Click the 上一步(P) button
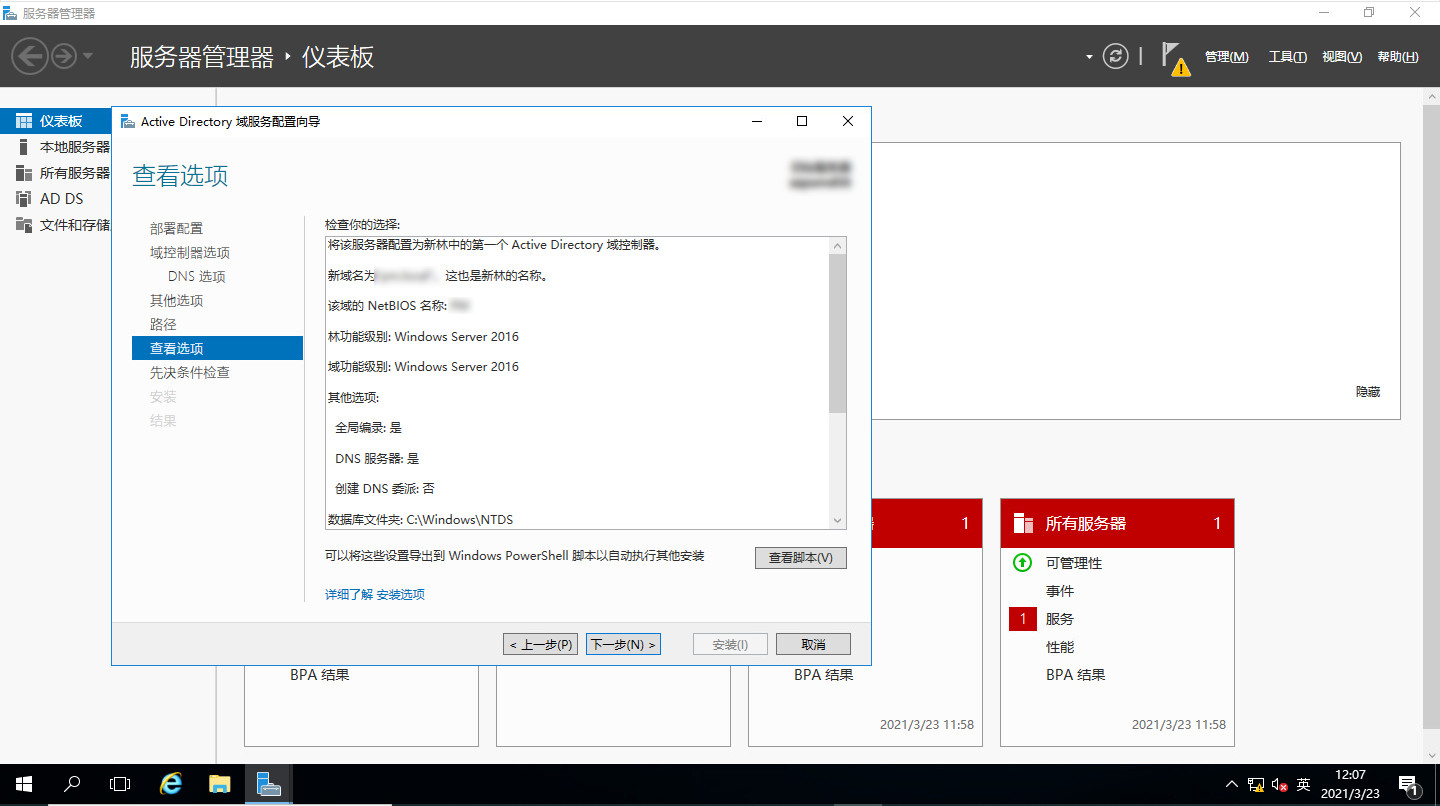 click(541, 644)
